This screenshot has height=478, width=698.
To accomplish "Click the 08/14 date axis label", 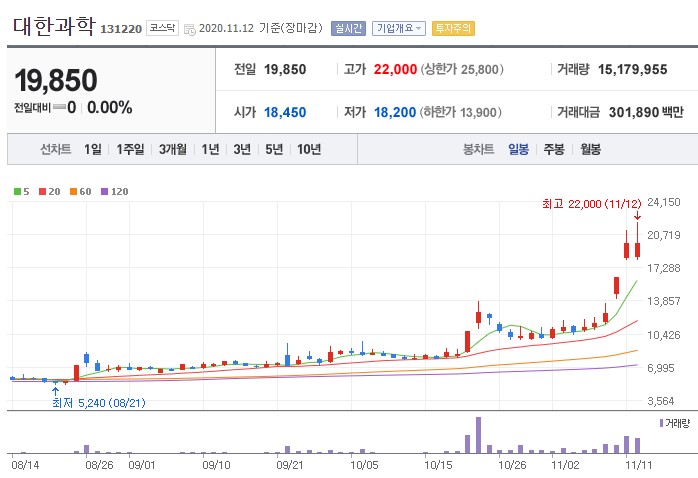I will 25,465.
